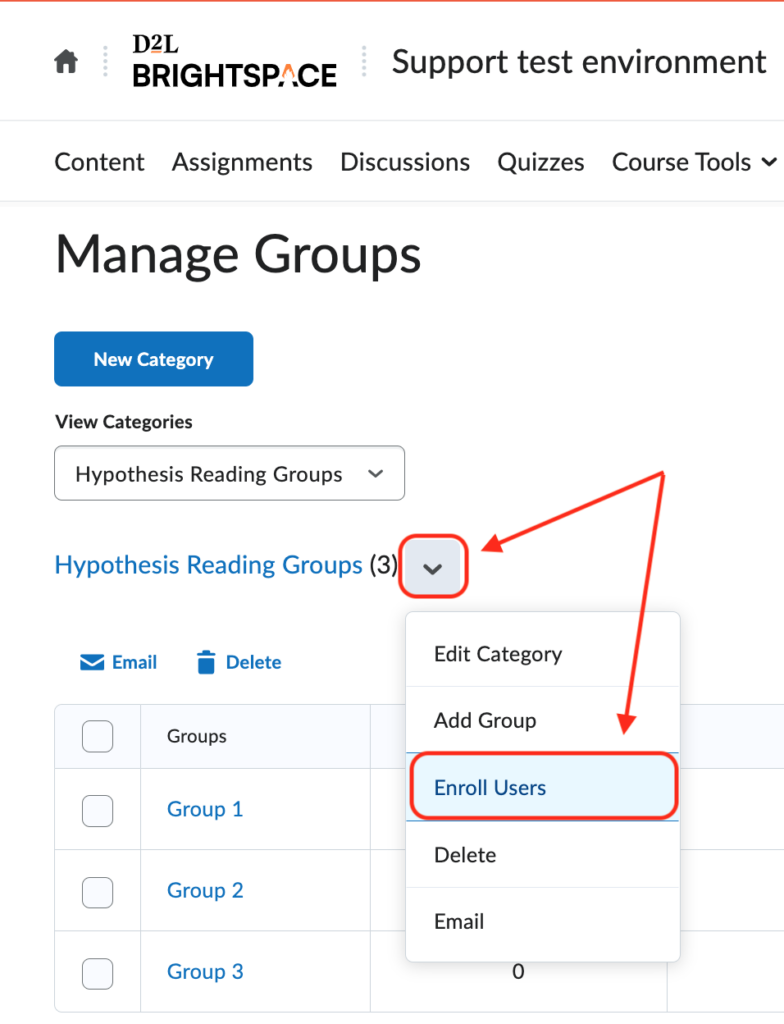Switch to the Content tab
The image size is (784, 1024).
pos(99,161)
